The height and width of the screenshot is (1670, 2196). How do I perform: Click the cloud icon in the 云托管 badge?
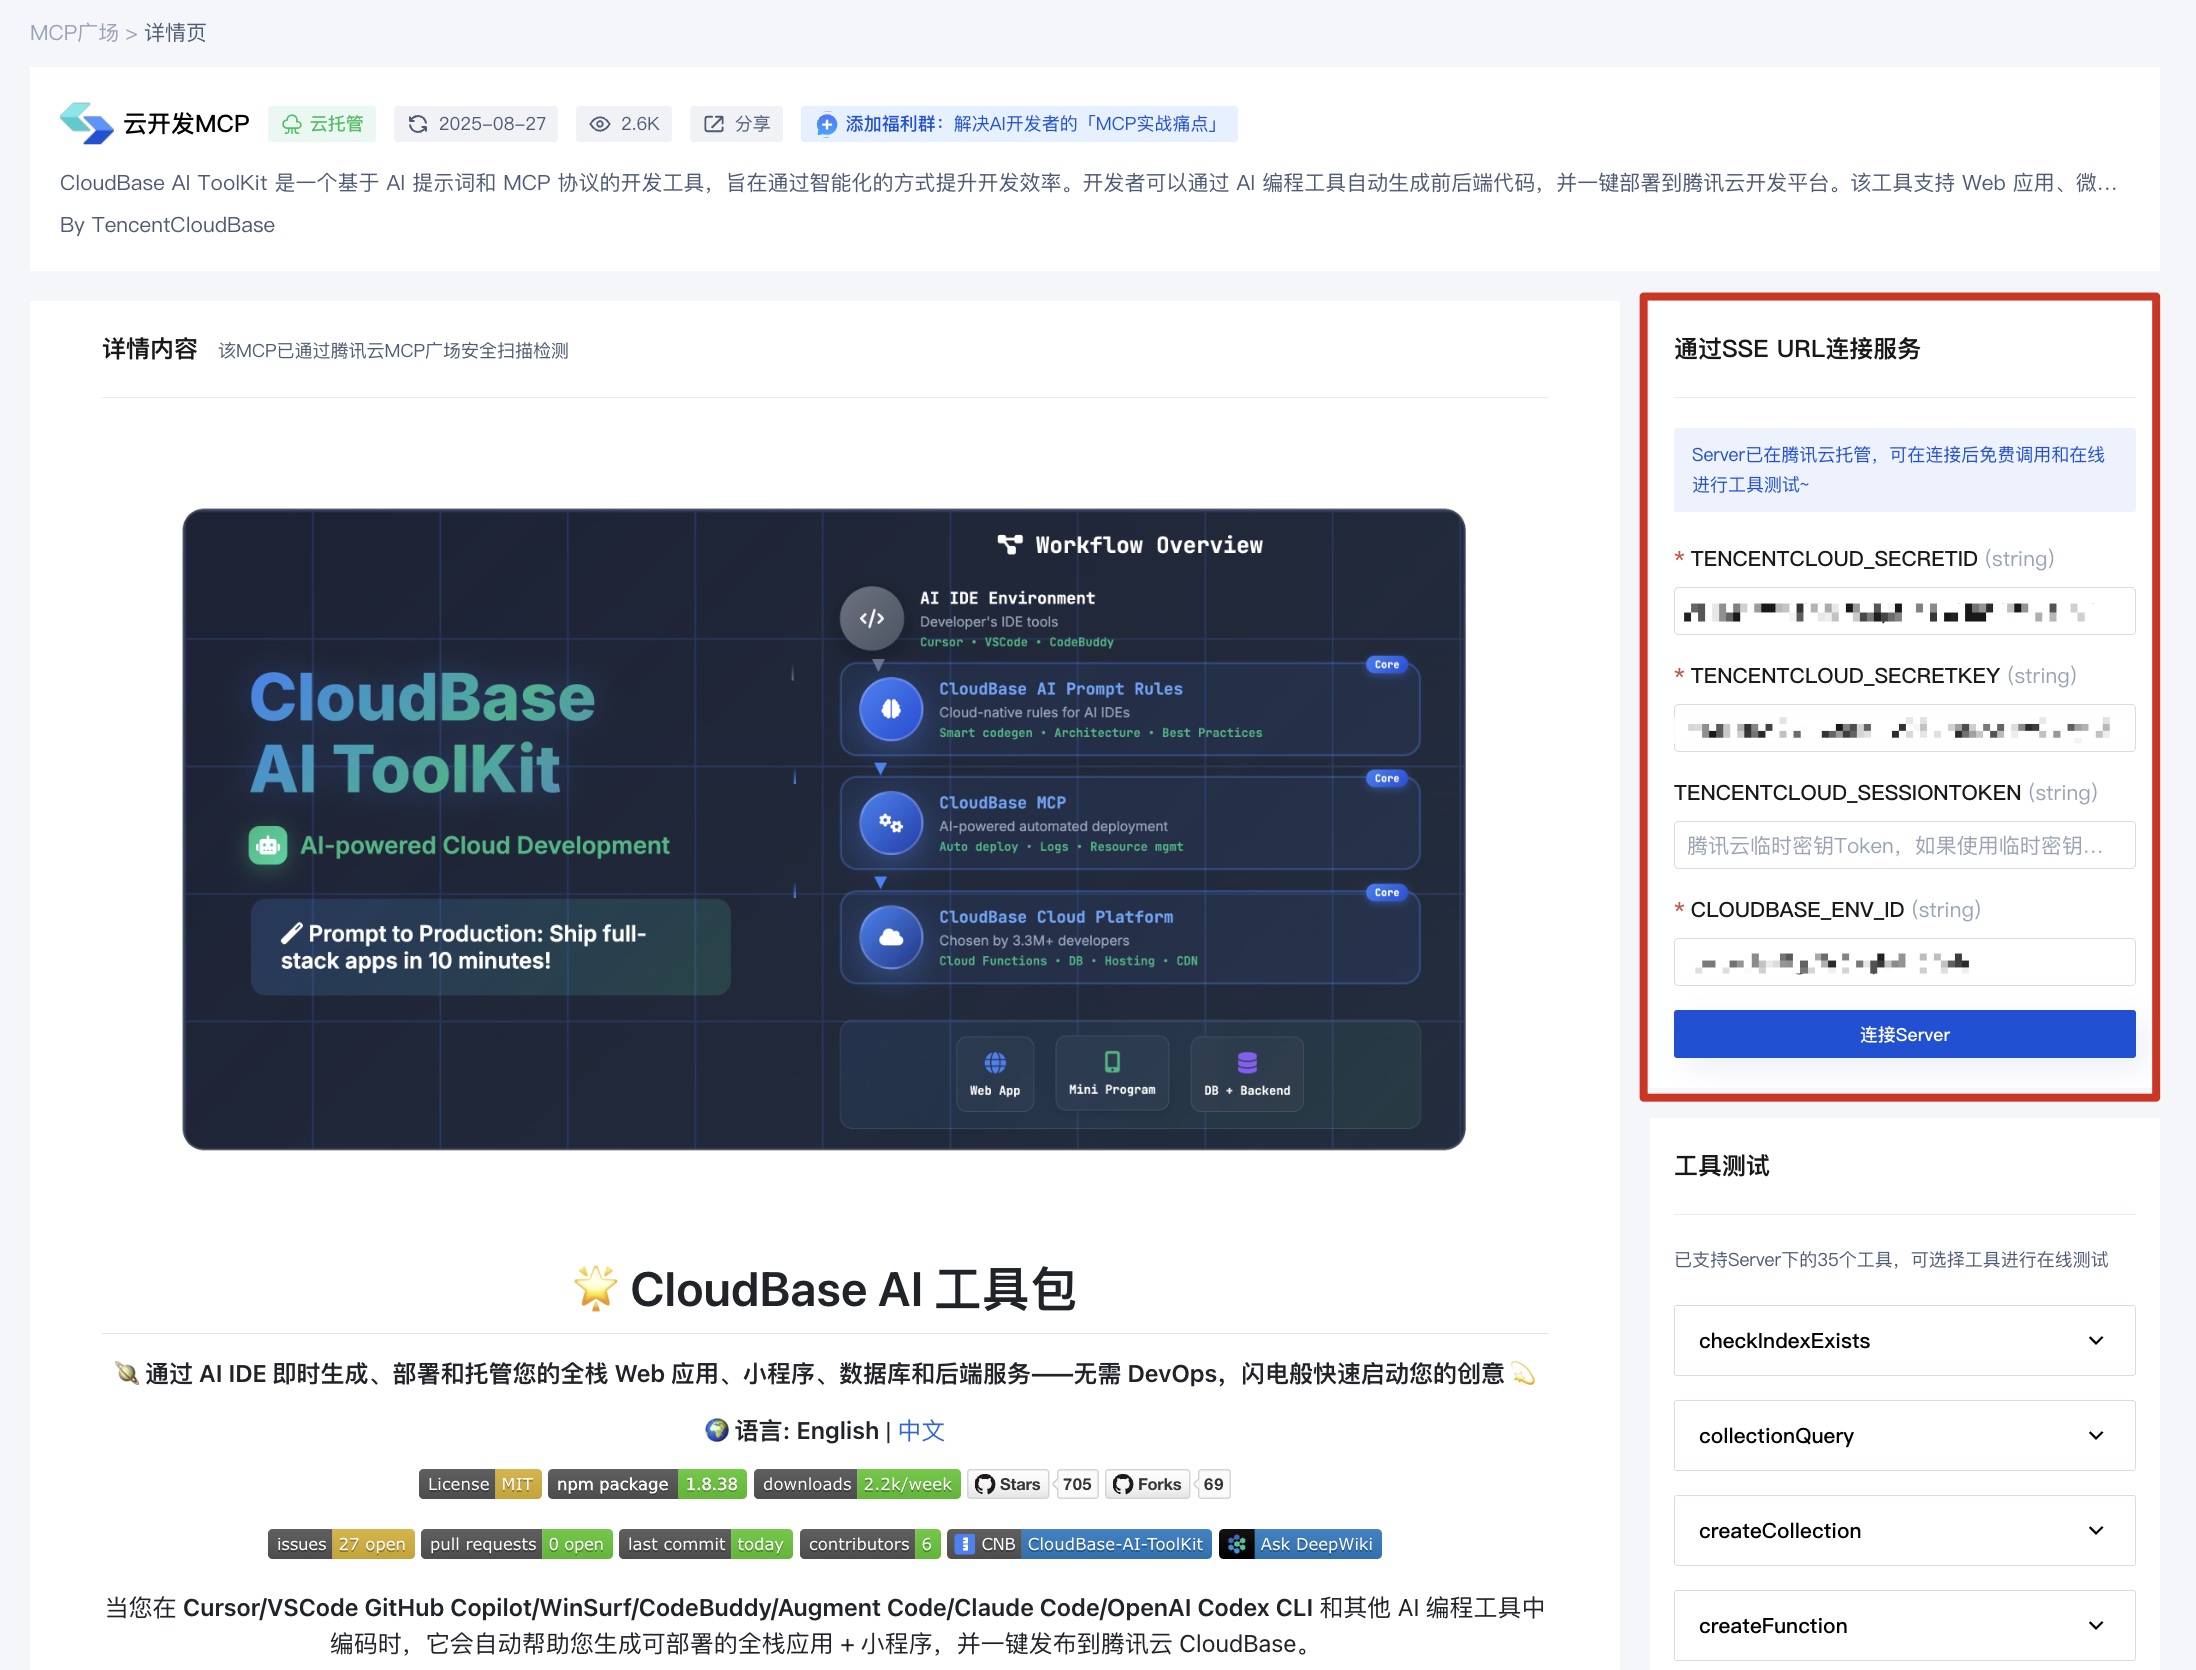(291, 124)
